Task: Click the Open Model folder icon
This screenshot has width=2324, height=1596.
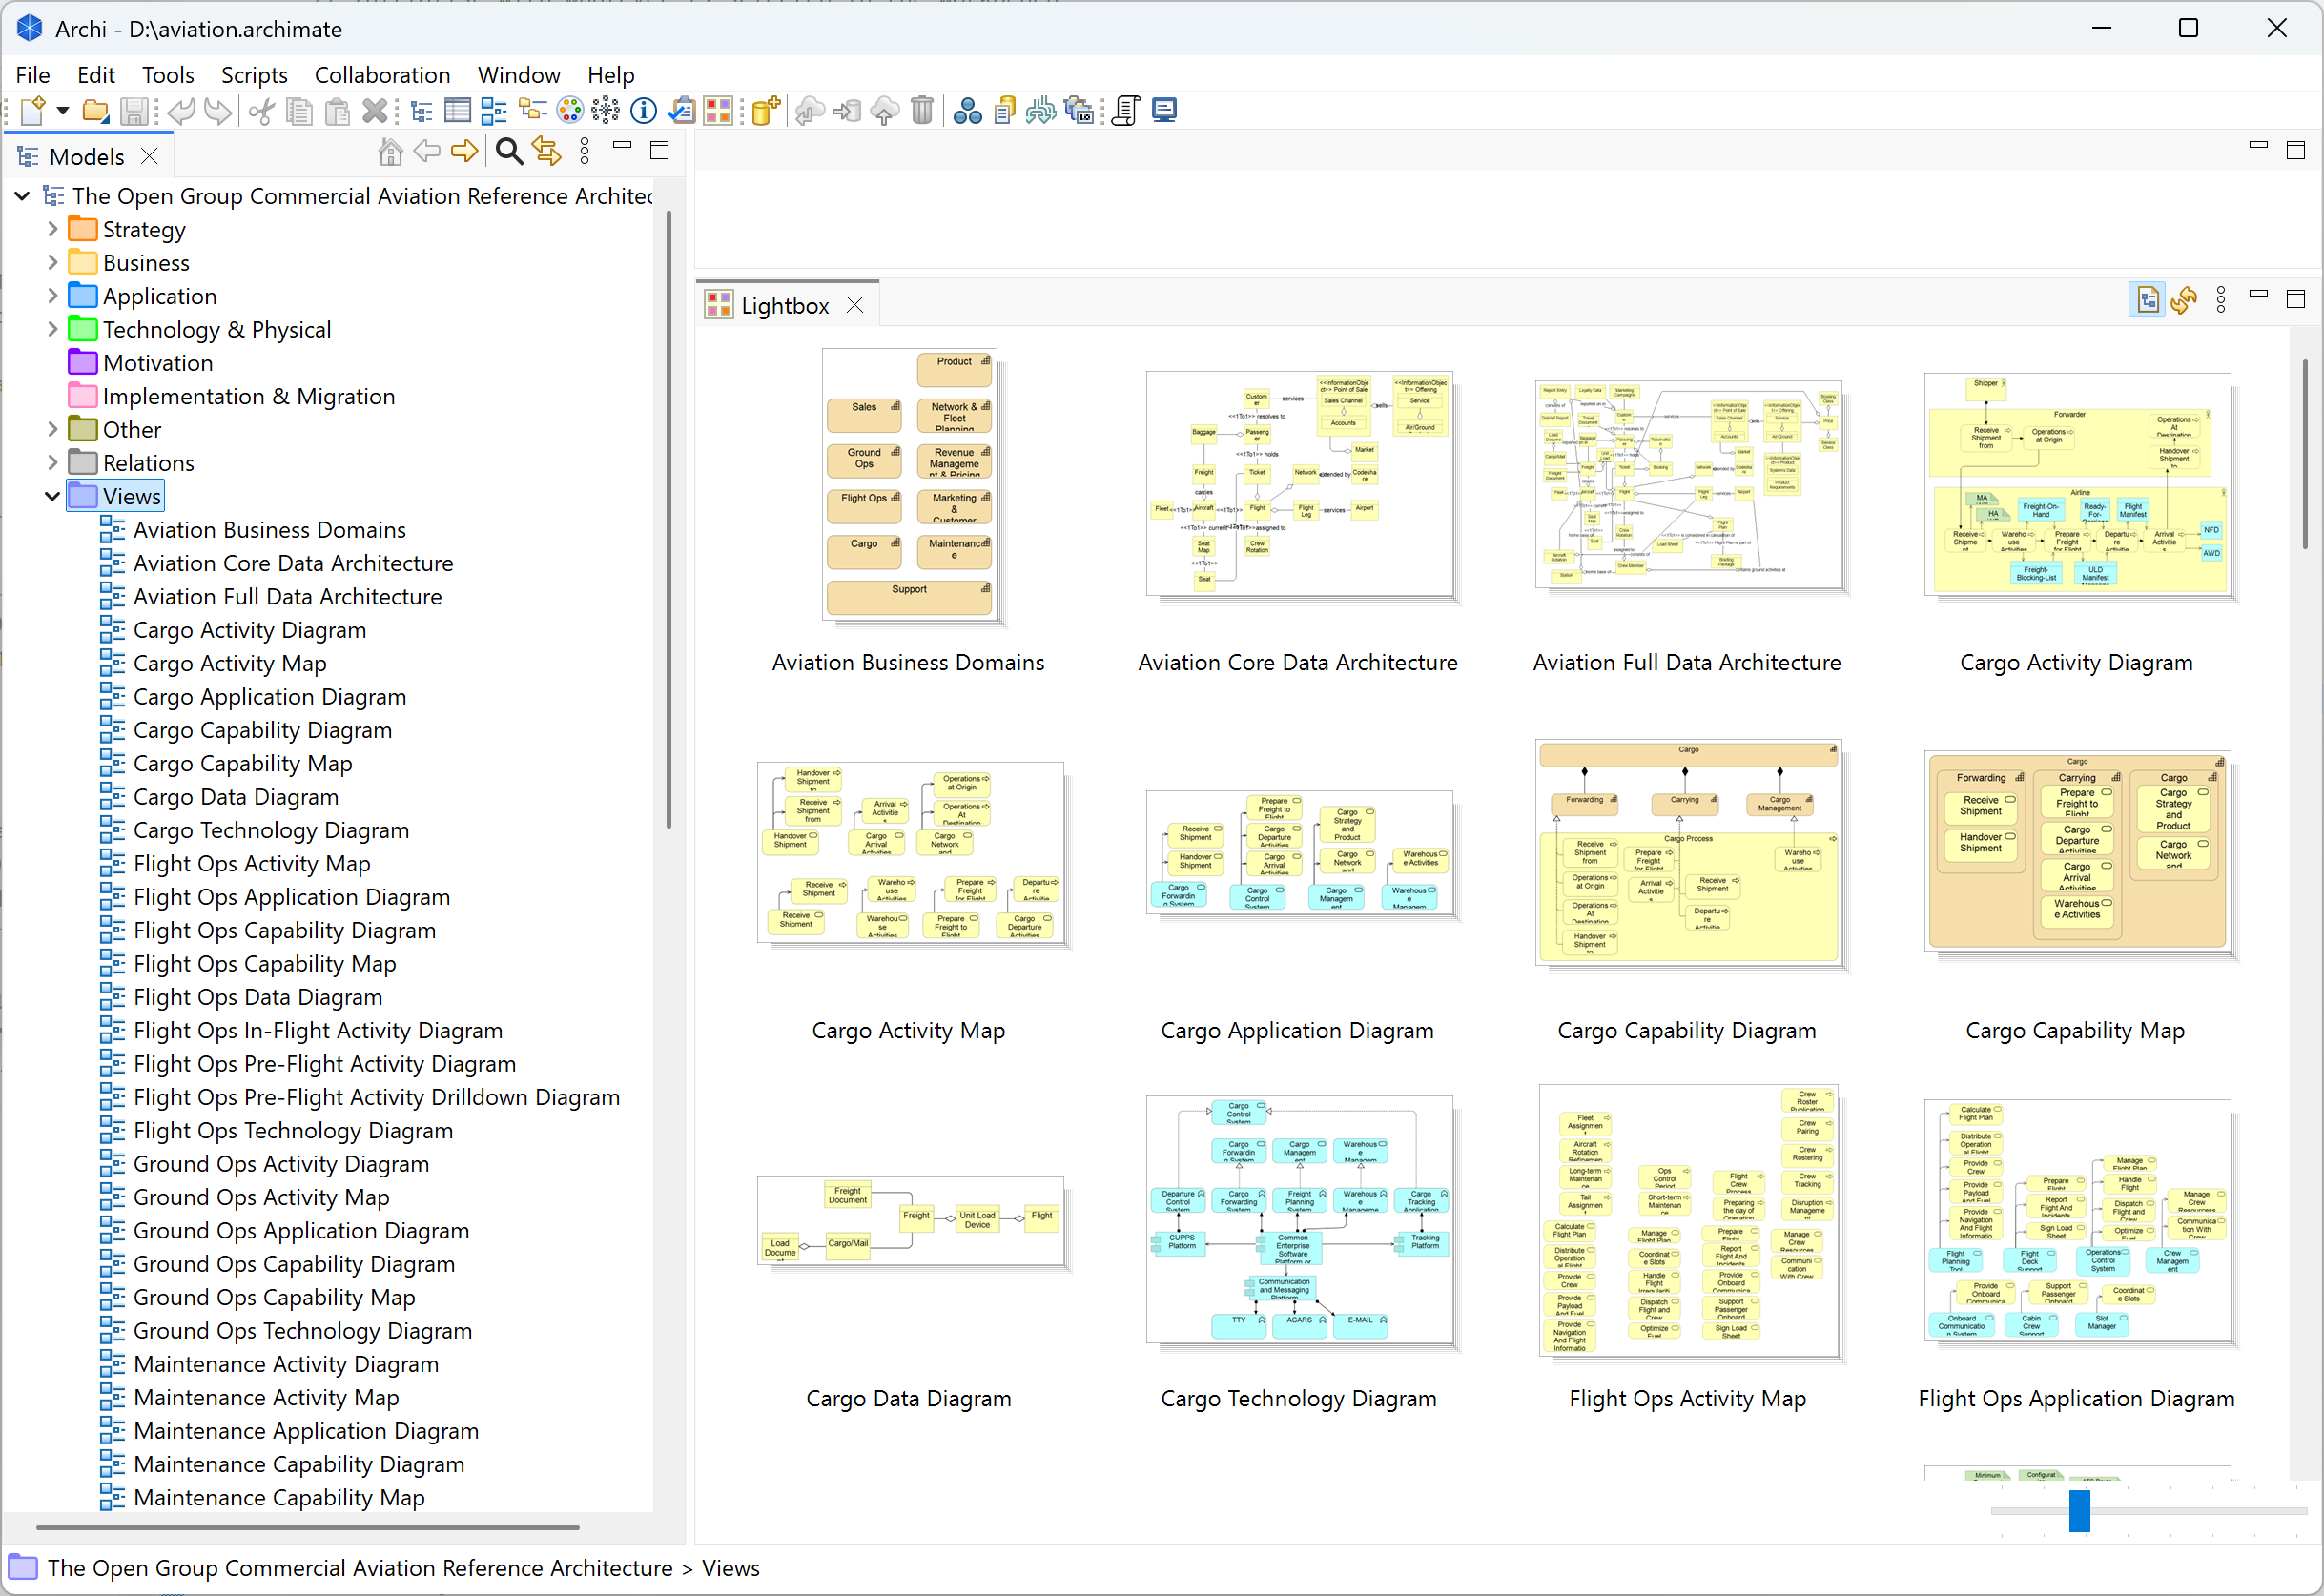Action: [x=95, y=110]
